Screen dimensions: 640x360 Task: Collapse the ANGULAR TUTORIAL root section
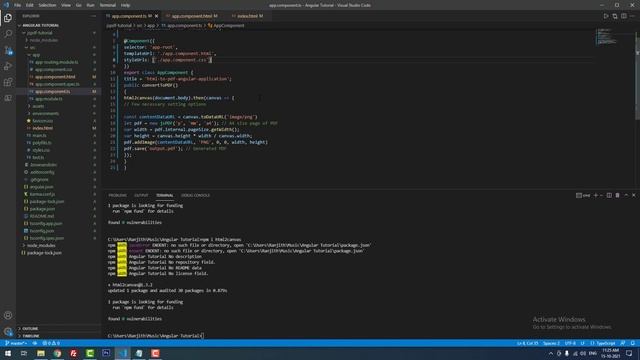click(x=39, y=25)
